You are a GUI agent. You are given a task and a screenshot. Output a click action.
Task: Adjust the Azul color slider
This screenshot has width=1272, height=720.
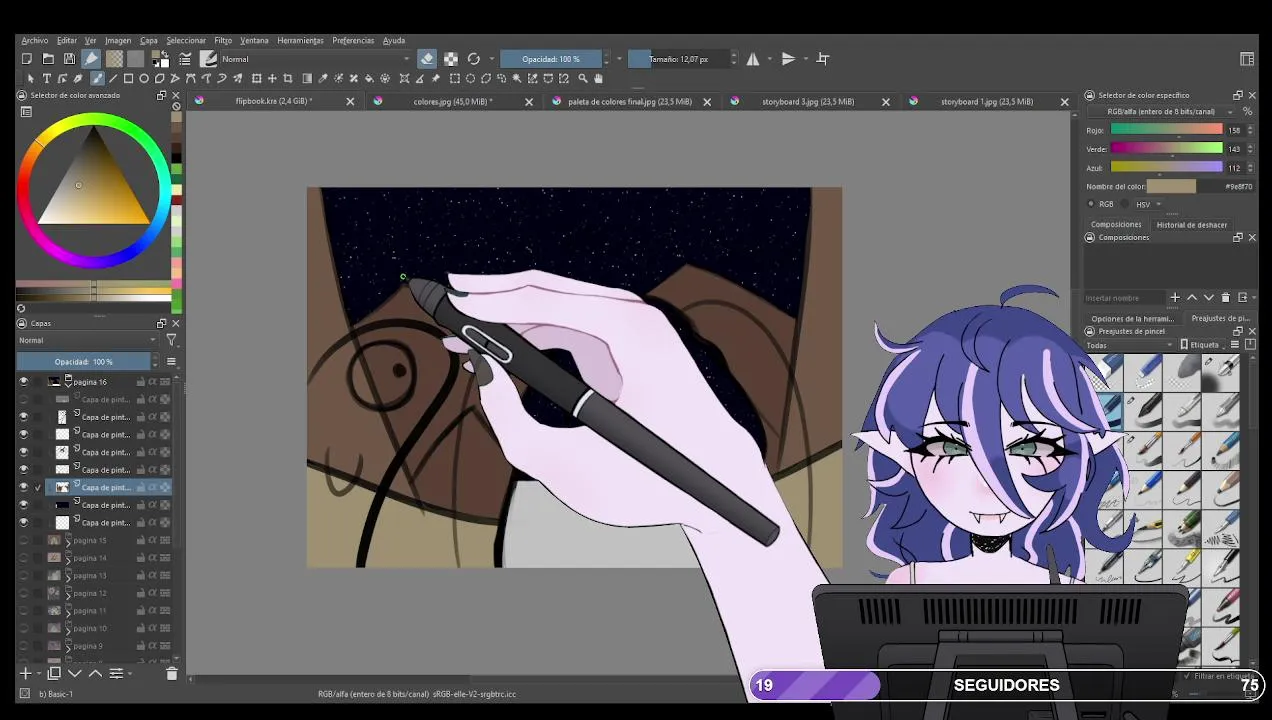pos(1166,167)
